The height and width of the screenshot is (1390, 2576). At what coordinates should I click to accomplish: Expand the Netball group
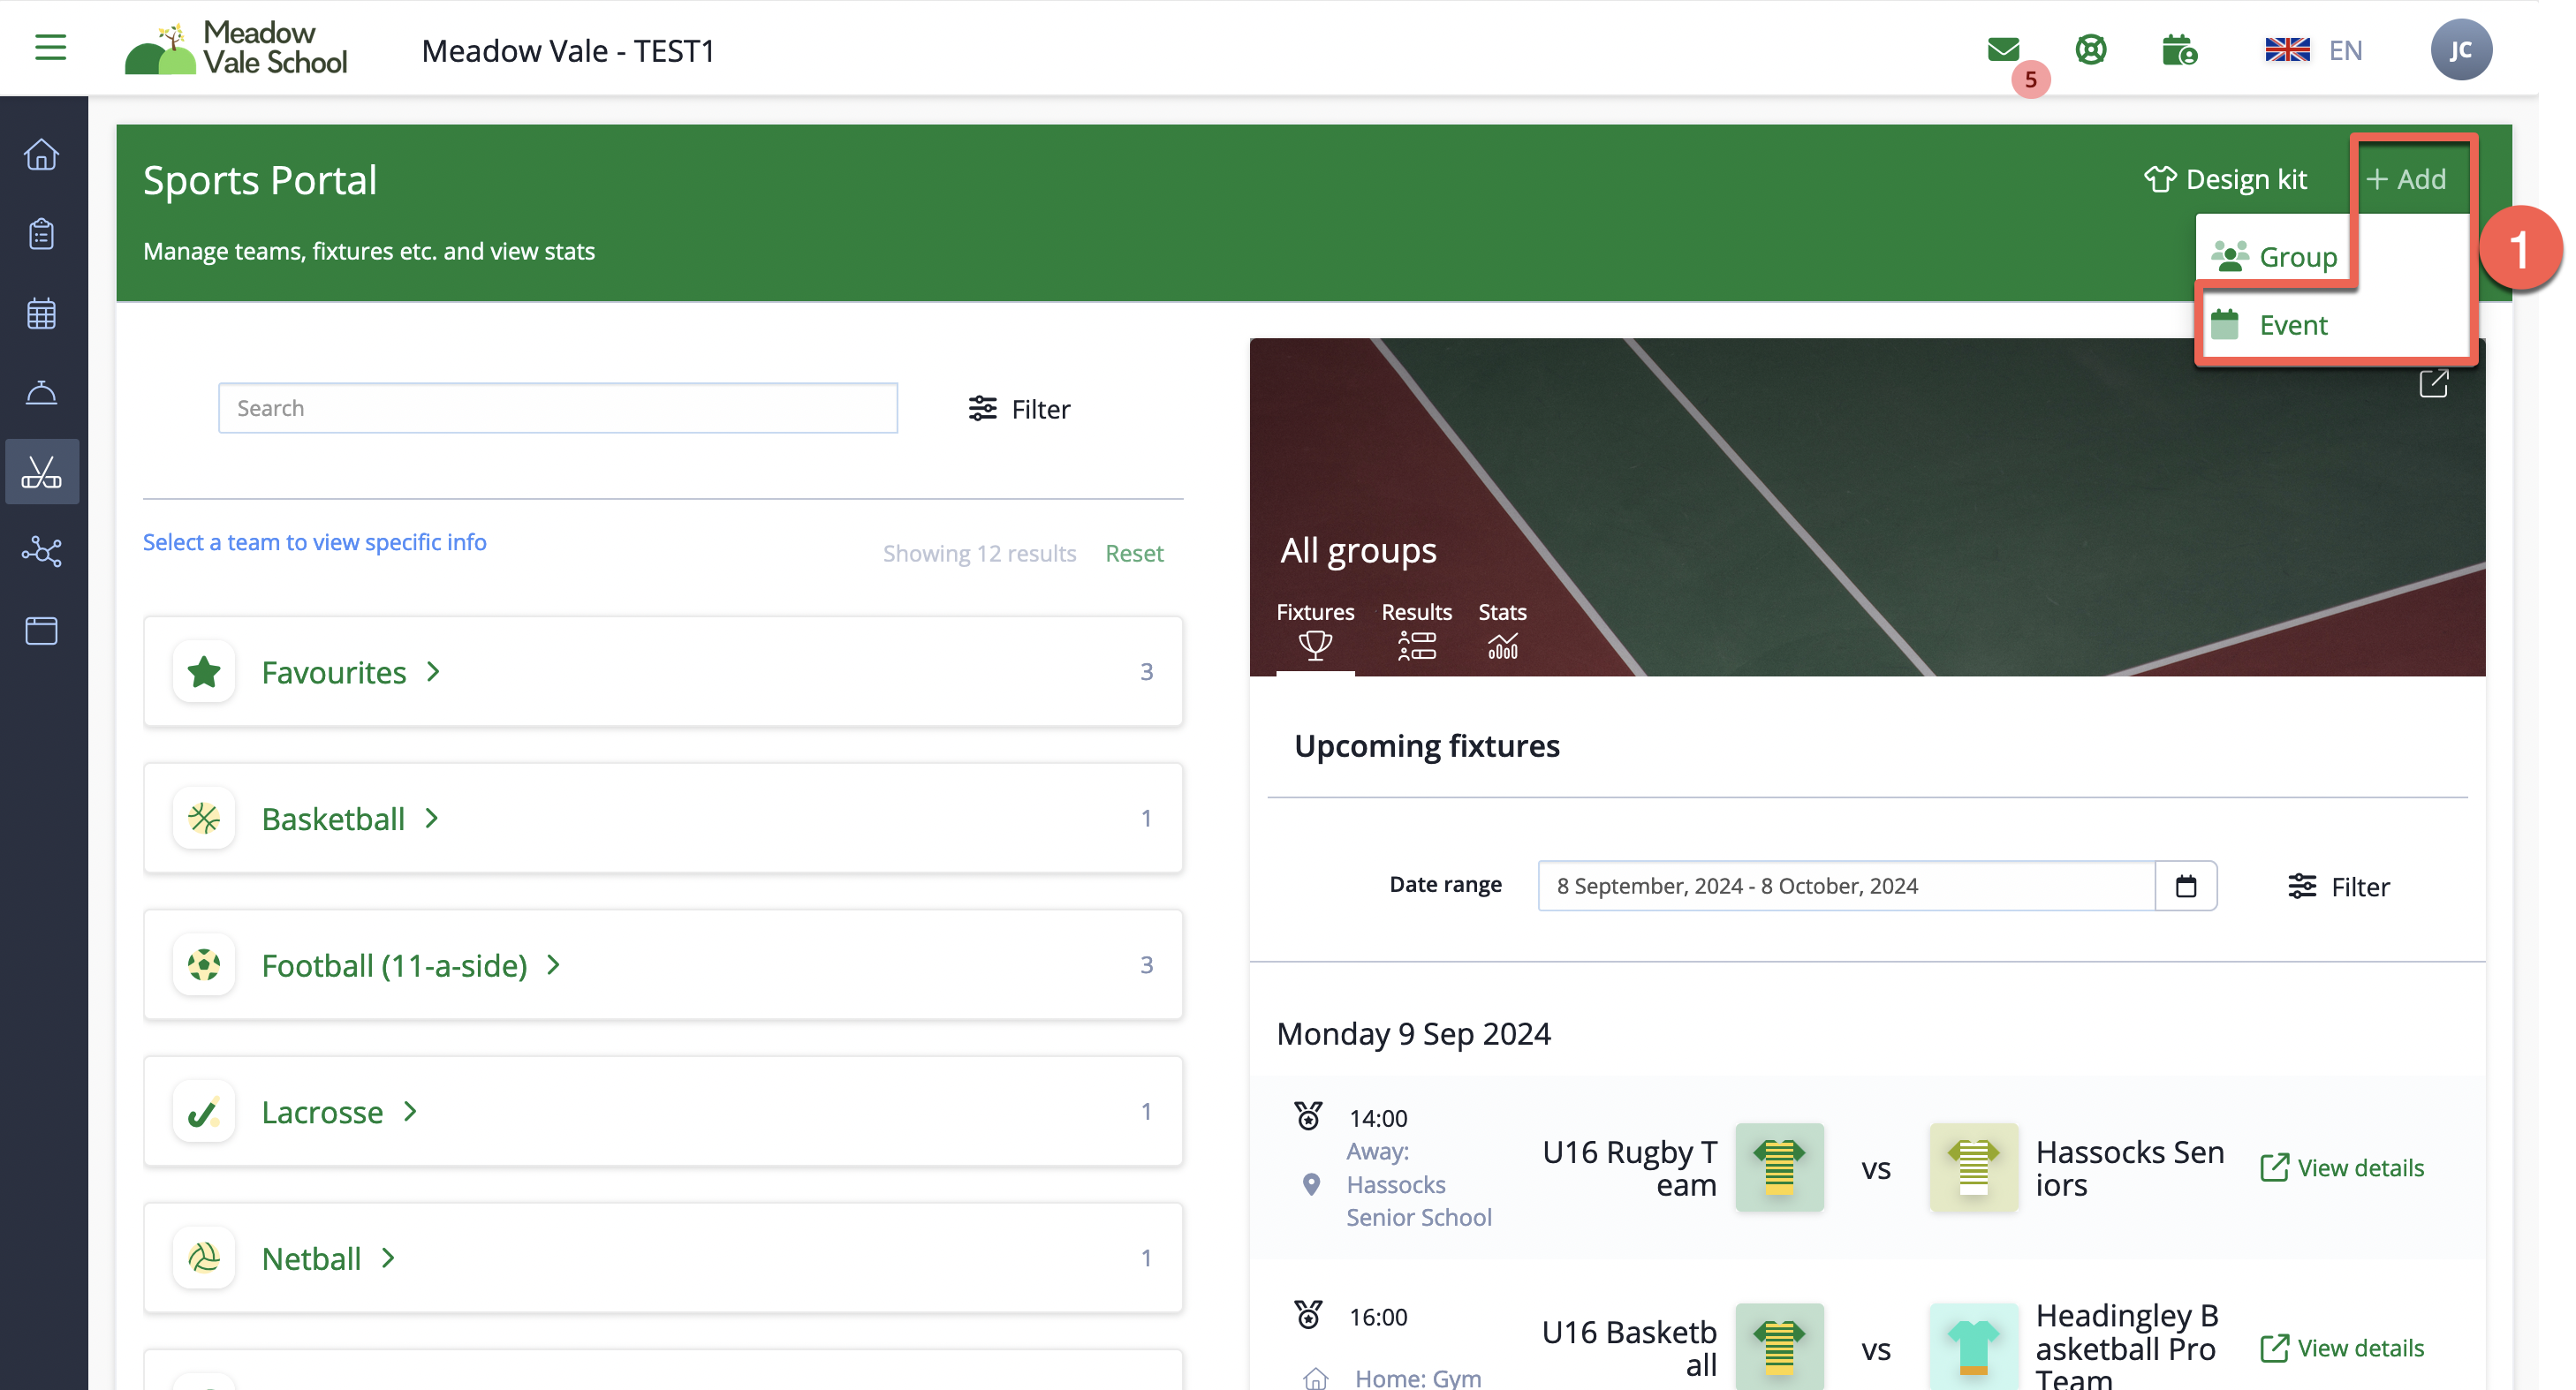pos(663,1258)
